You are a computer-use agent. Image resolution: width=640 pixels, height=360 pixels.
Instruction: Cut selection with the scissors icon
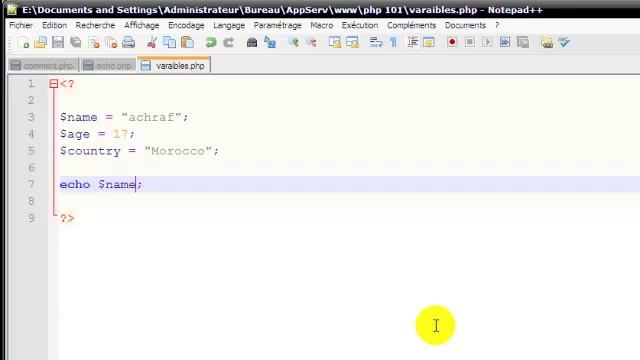(x=152, y=42)
